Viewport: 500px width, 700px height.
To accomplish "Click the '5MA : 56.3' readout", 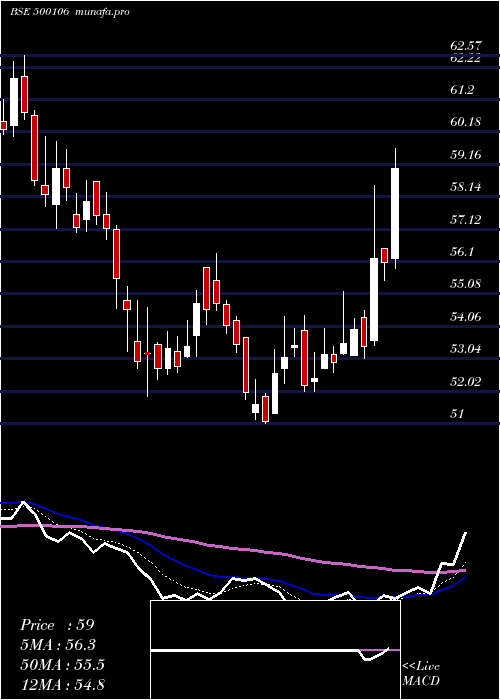I will [x=58, y=645].
